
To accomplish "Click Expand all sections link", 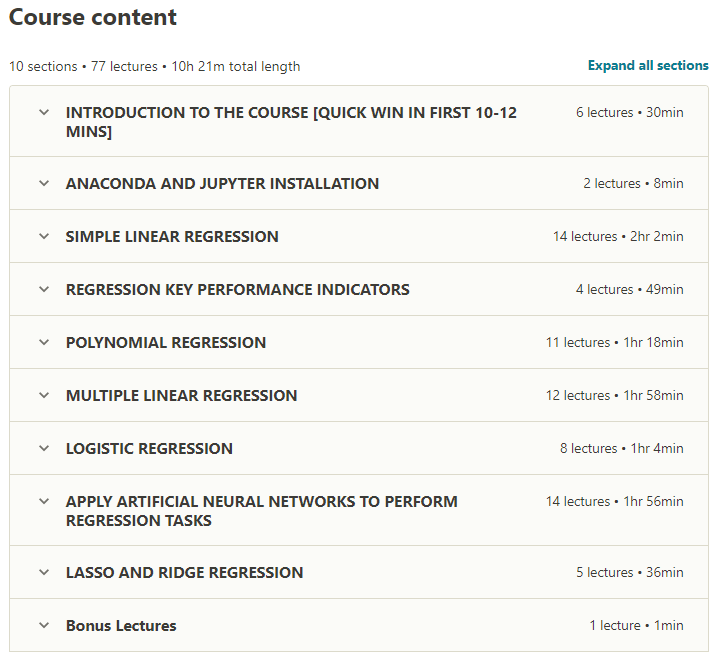I will [648, 66].
